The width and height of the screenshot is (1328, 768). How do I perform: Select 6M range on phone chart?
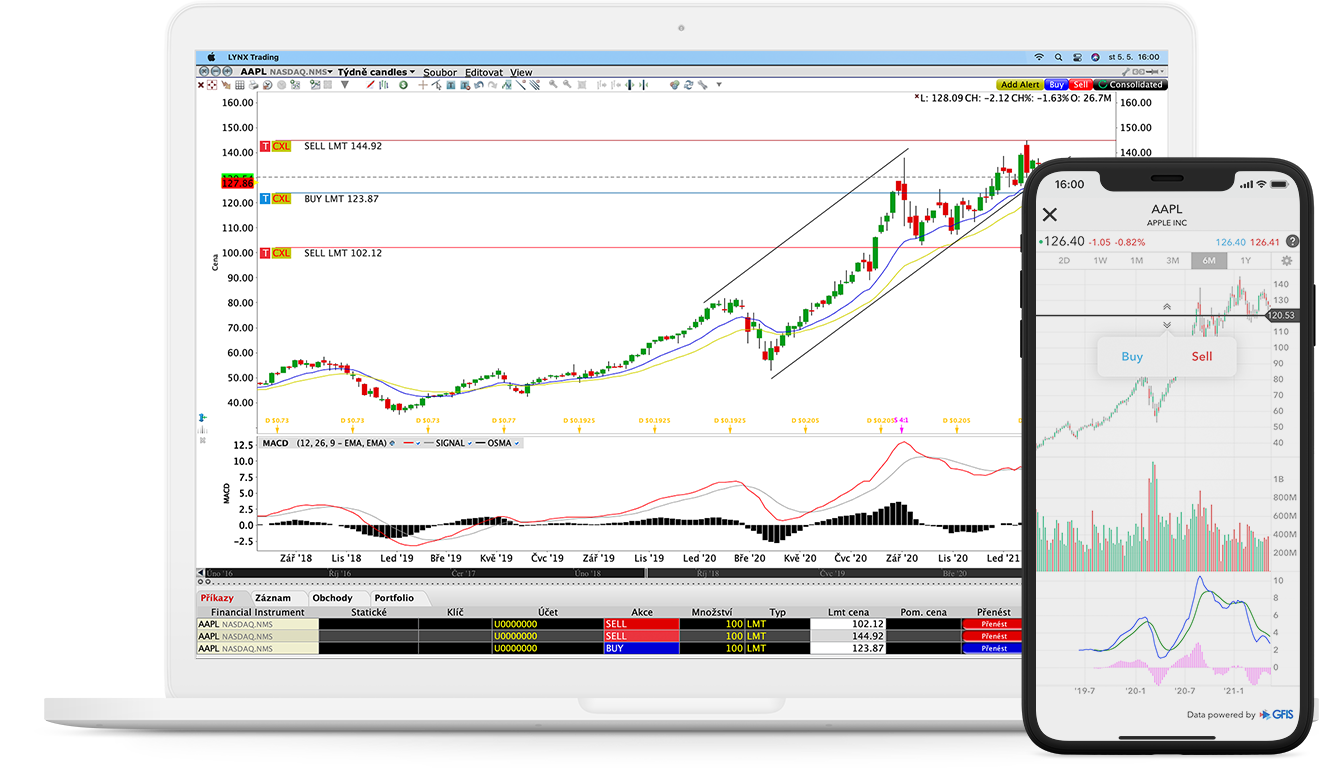tap(1209, 261)
